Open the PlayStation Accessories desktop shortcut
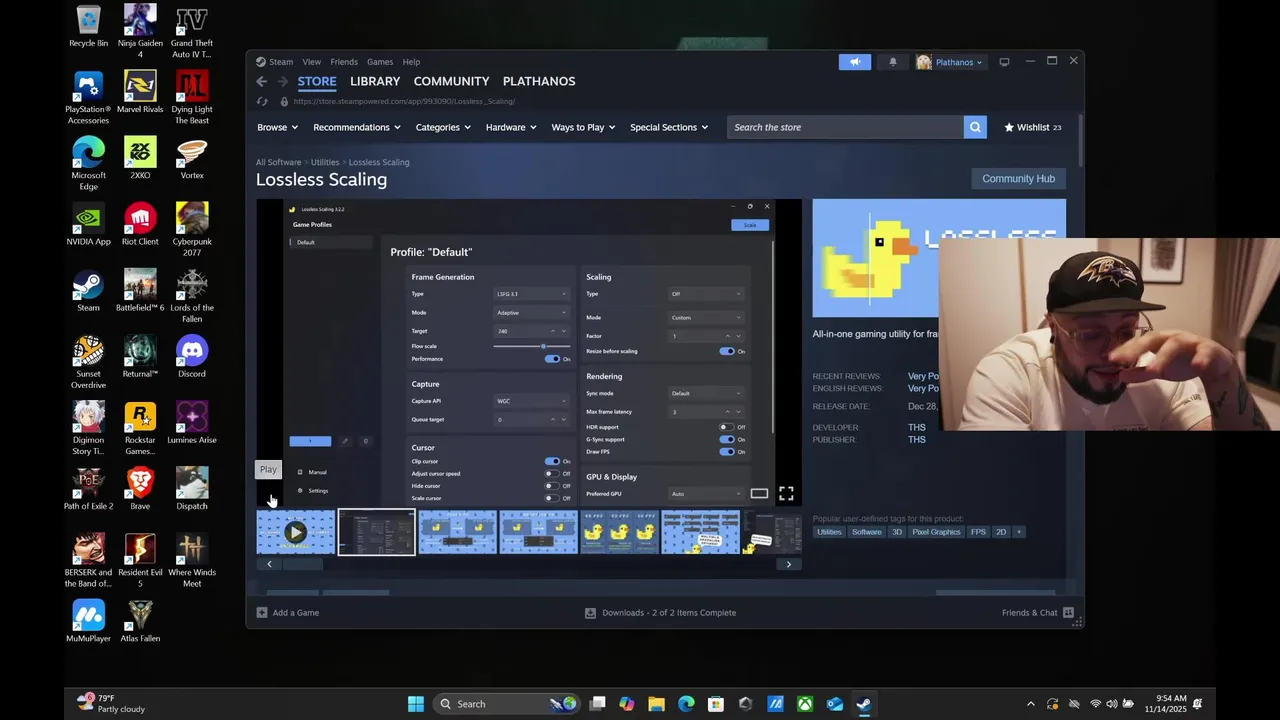This screenshot has height=720, width=1280. [x=88, y=98]
